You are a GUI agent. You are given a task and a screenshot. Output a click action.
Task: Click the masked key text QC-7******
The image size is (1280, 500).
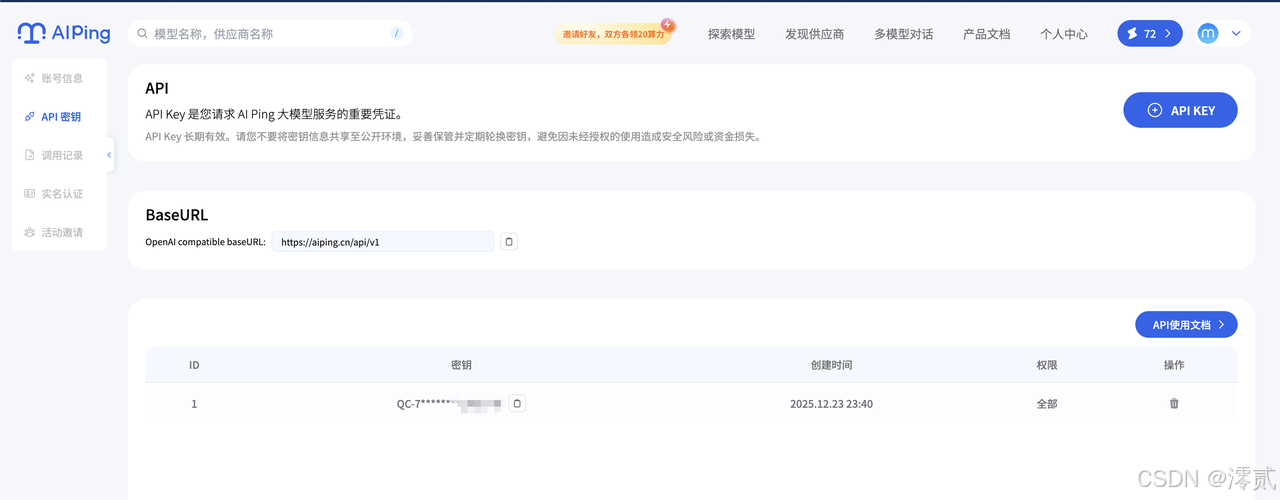(448, 404)
